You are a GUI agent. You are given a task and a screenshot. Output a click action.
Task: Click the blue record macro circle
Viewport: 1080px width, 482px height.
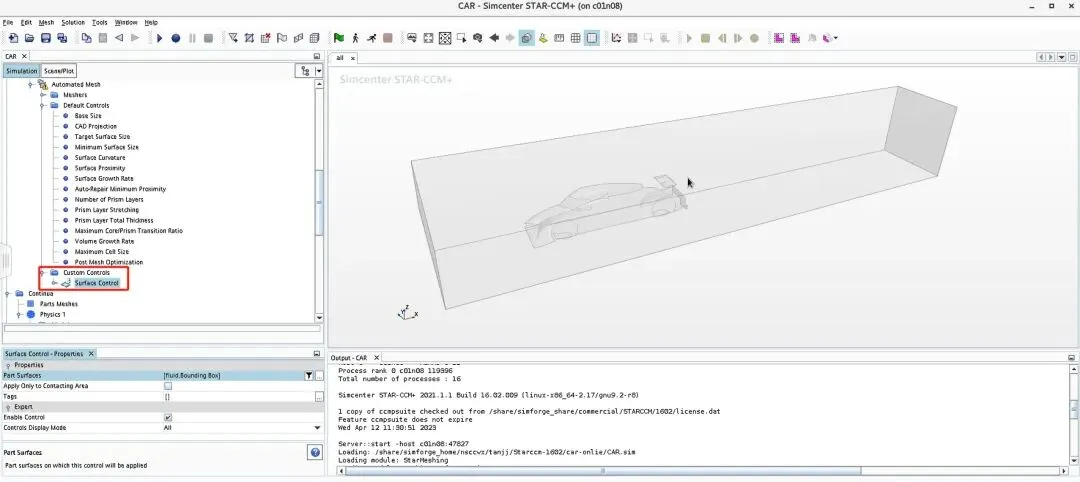176,39
